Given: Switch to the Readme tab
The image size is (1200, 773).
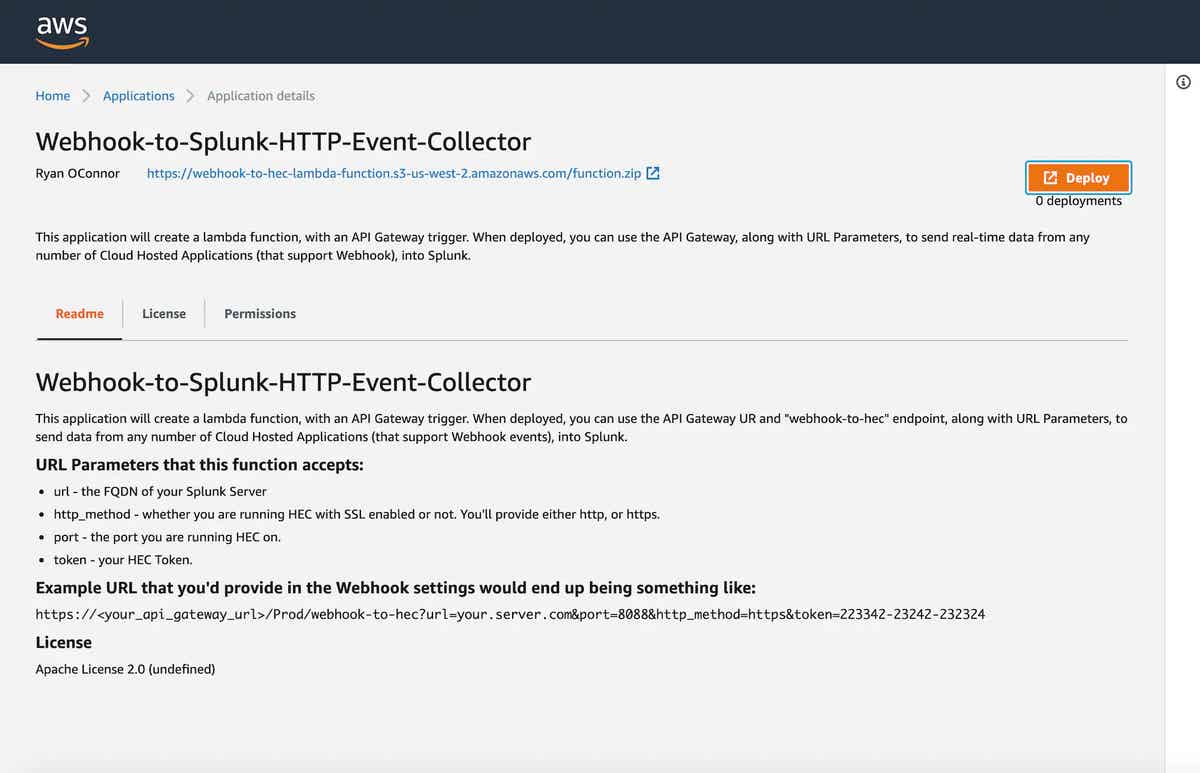Looking at the screenshot, I should [80, 314].
